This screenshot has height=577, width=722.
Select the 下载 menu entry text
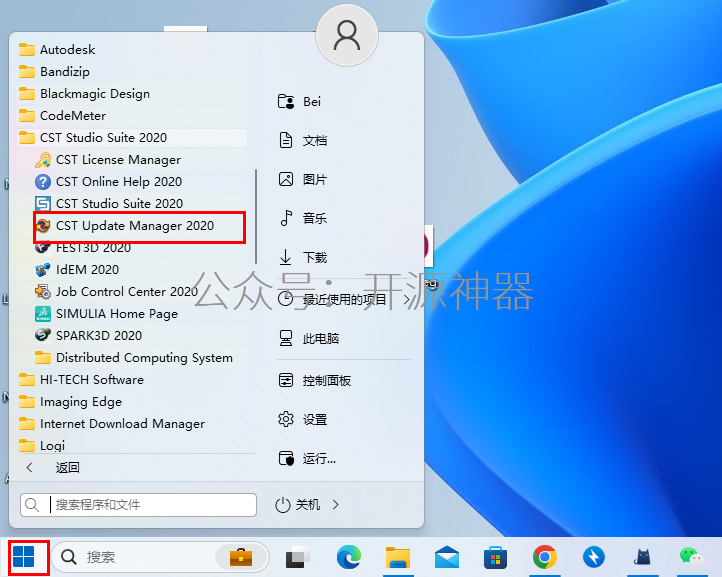(315, 257)
